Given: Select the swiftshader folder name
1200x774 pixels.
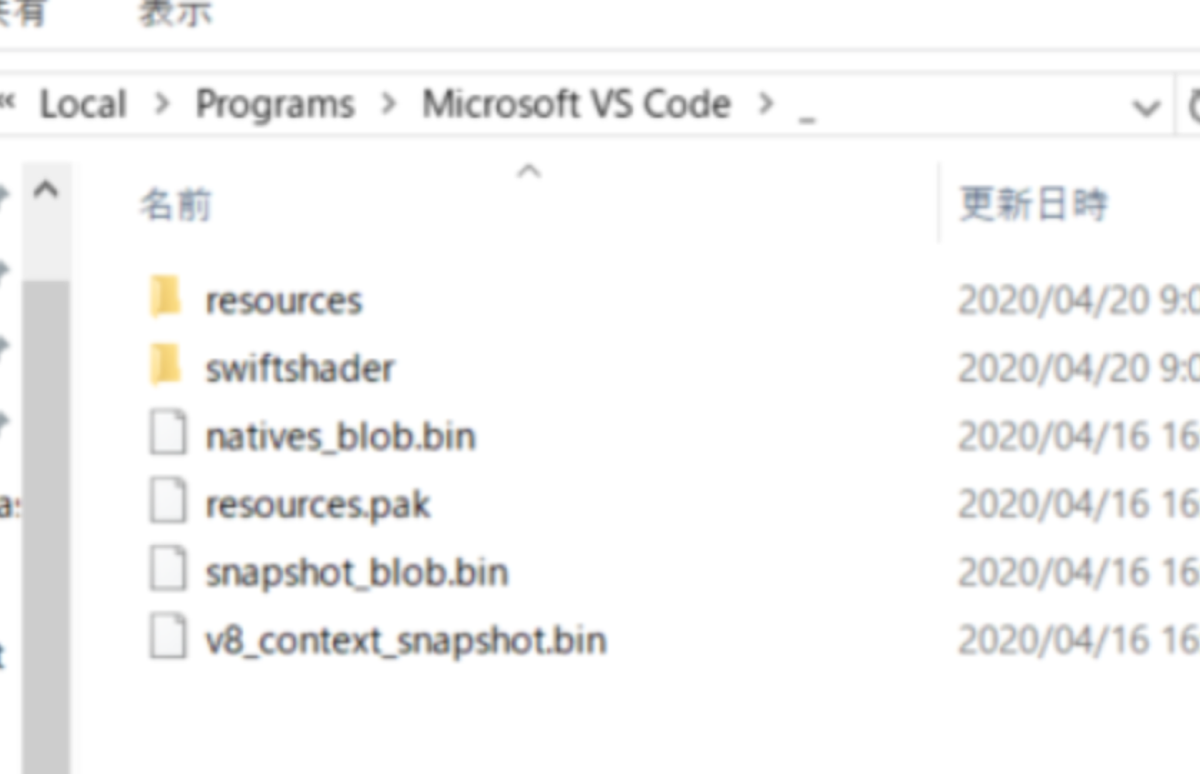Looking at the screenshot, I should [300, 368].
